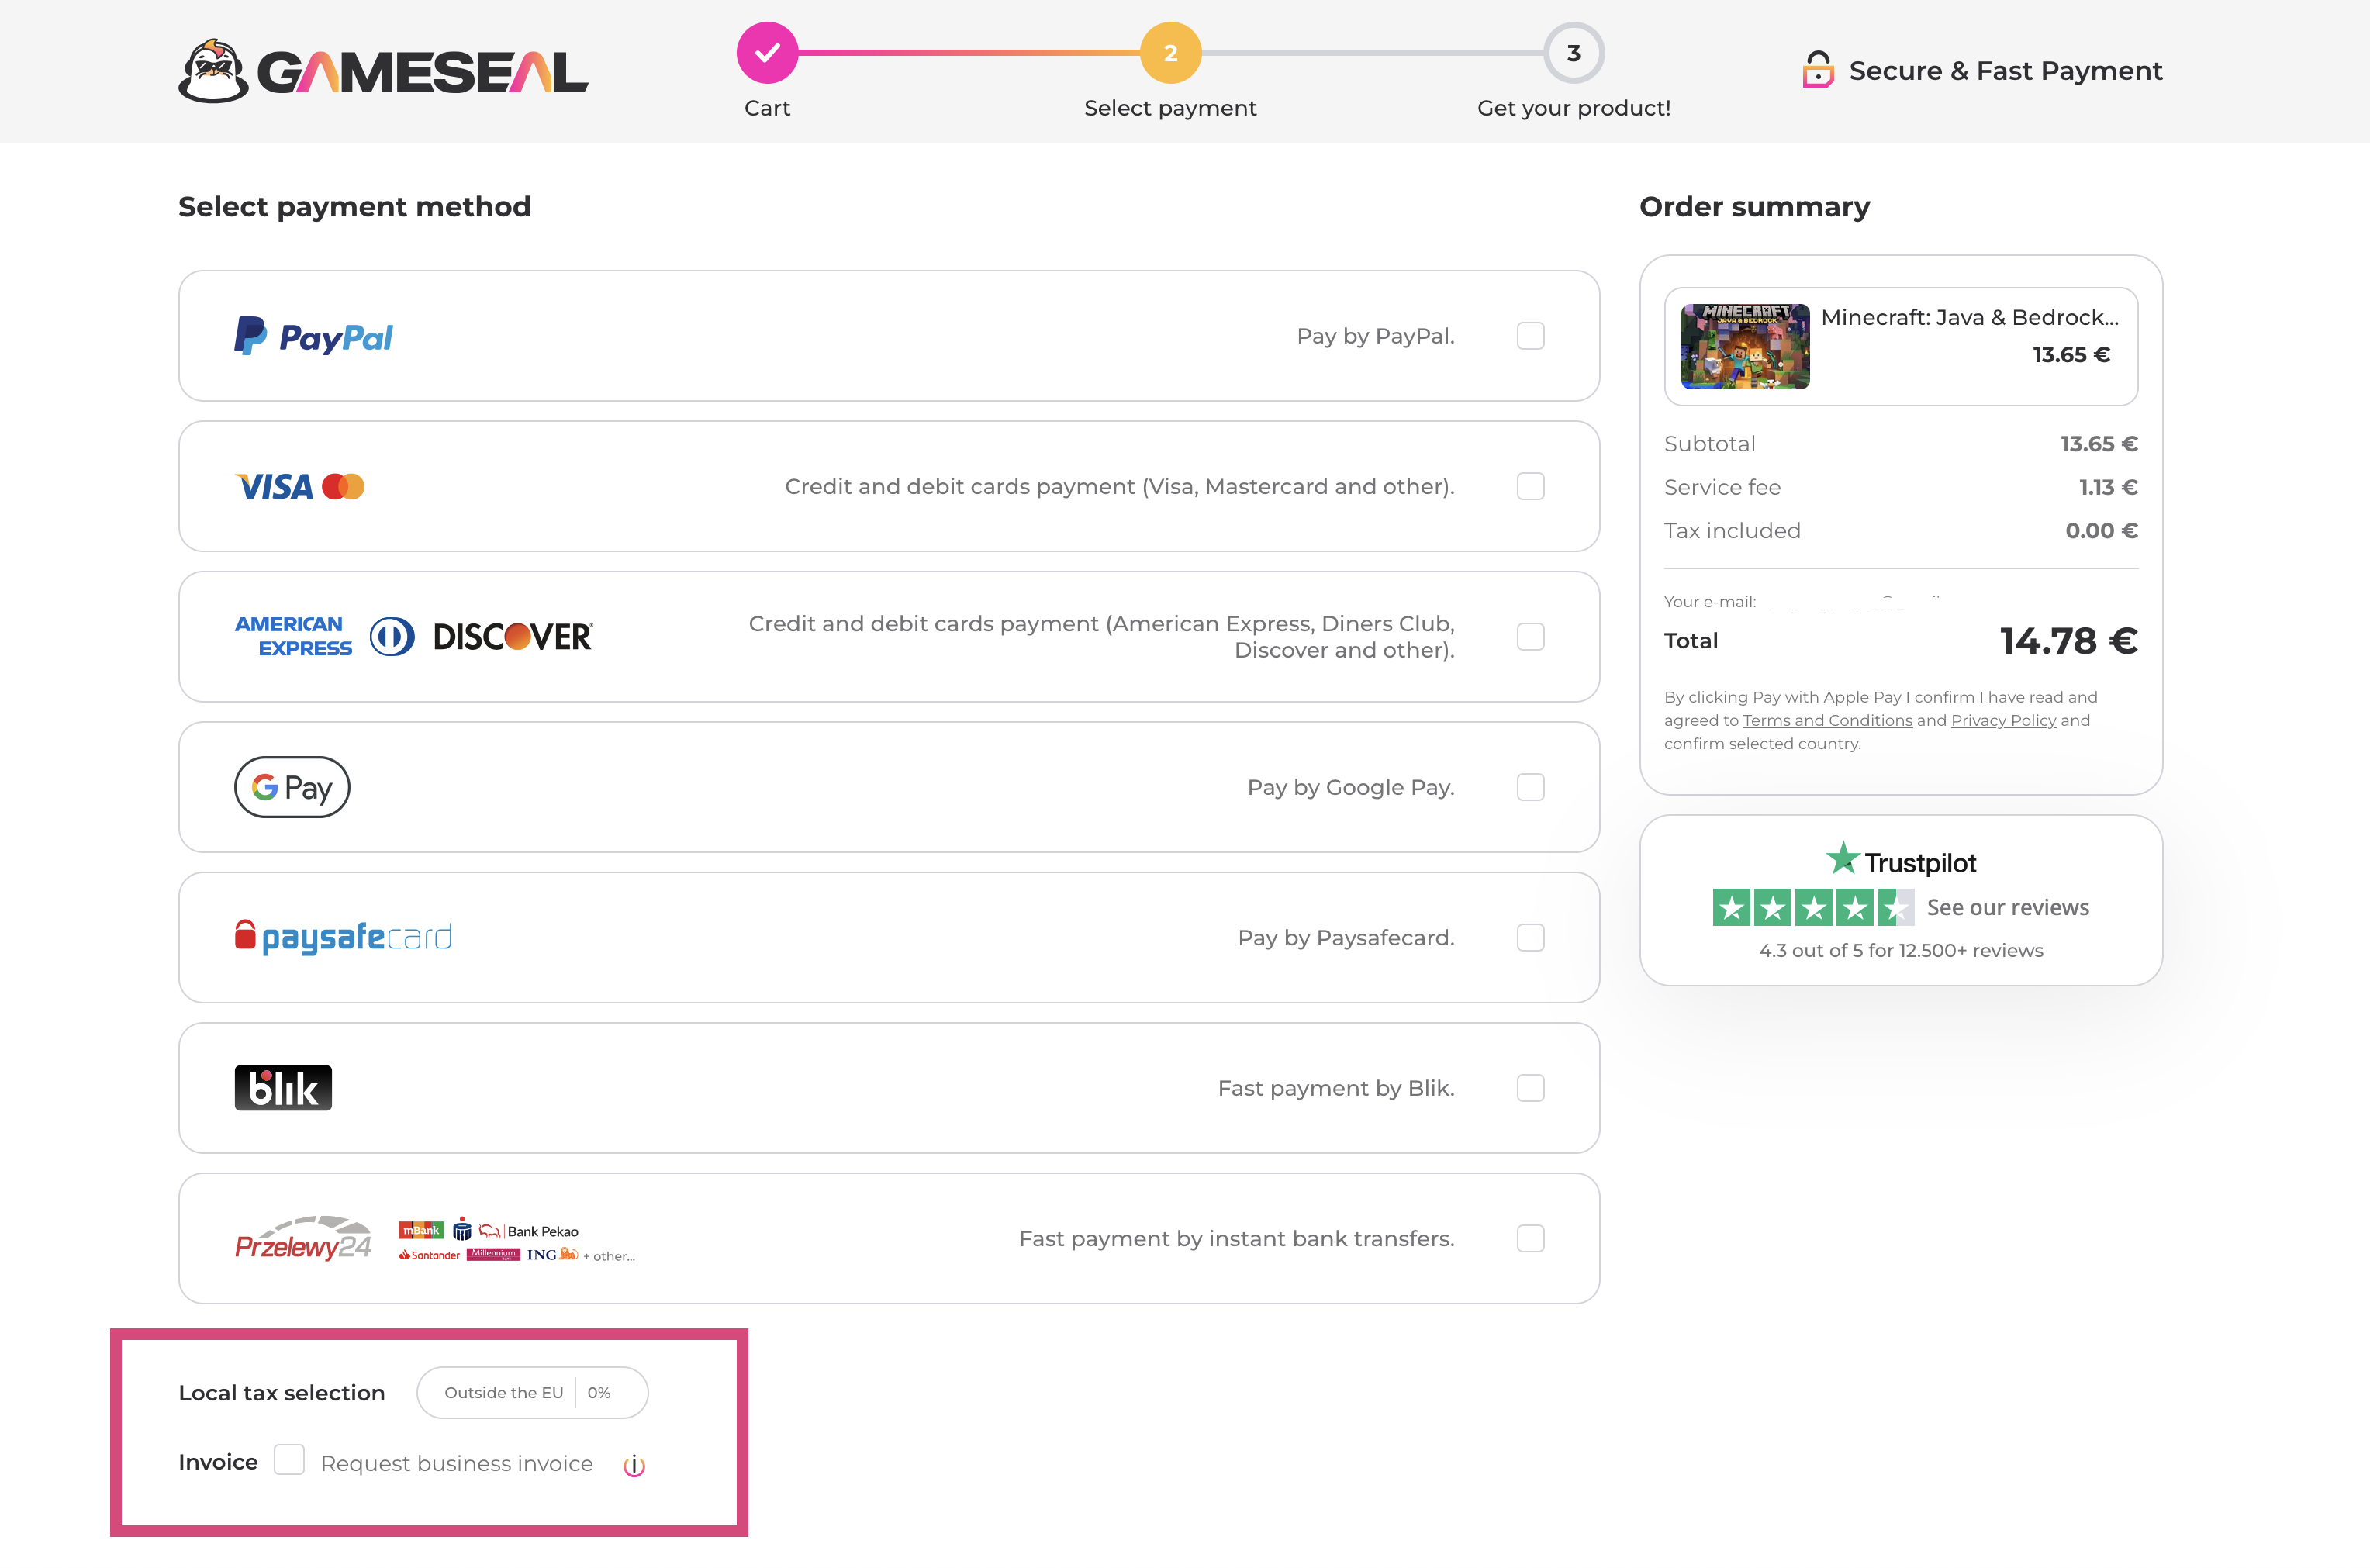Click step 3 Get your product
Image resolution: width=2370 pixels, height=1568 pixels.
pyautogui.click(x=1573, y=54)
